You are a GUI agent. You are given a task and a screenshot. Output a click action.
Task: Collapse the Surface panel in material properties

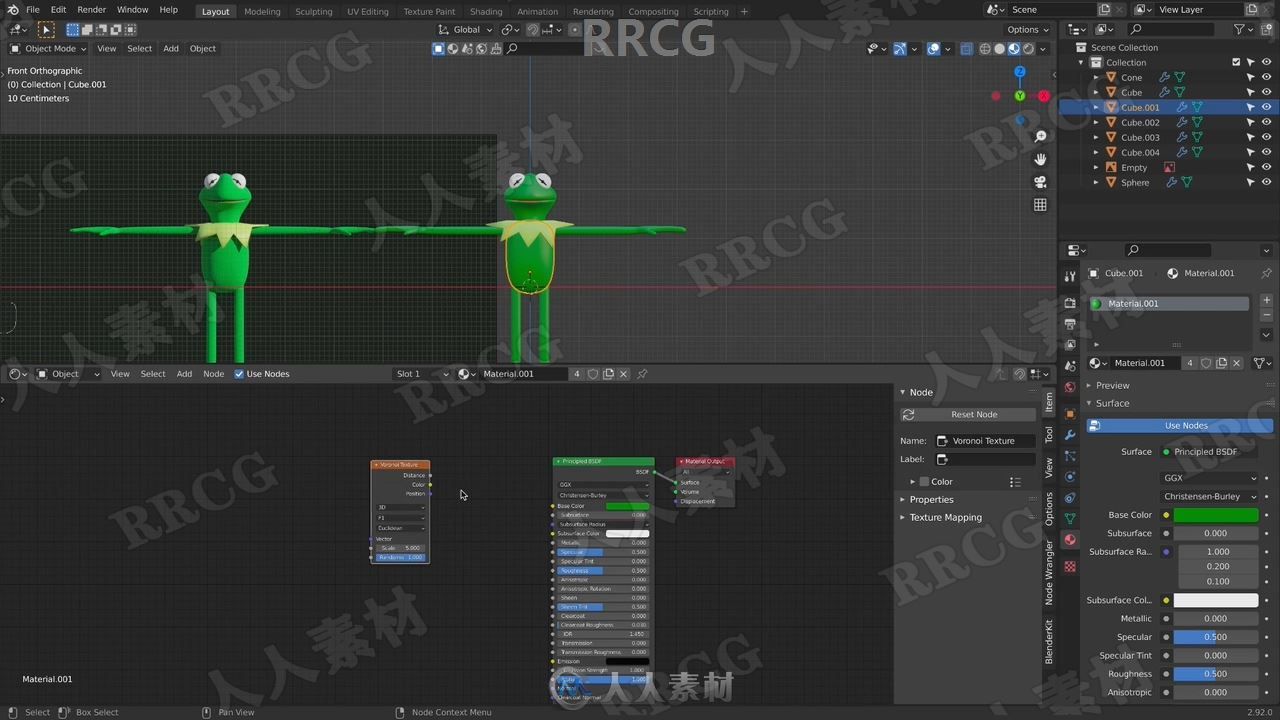click(1112, 403)
